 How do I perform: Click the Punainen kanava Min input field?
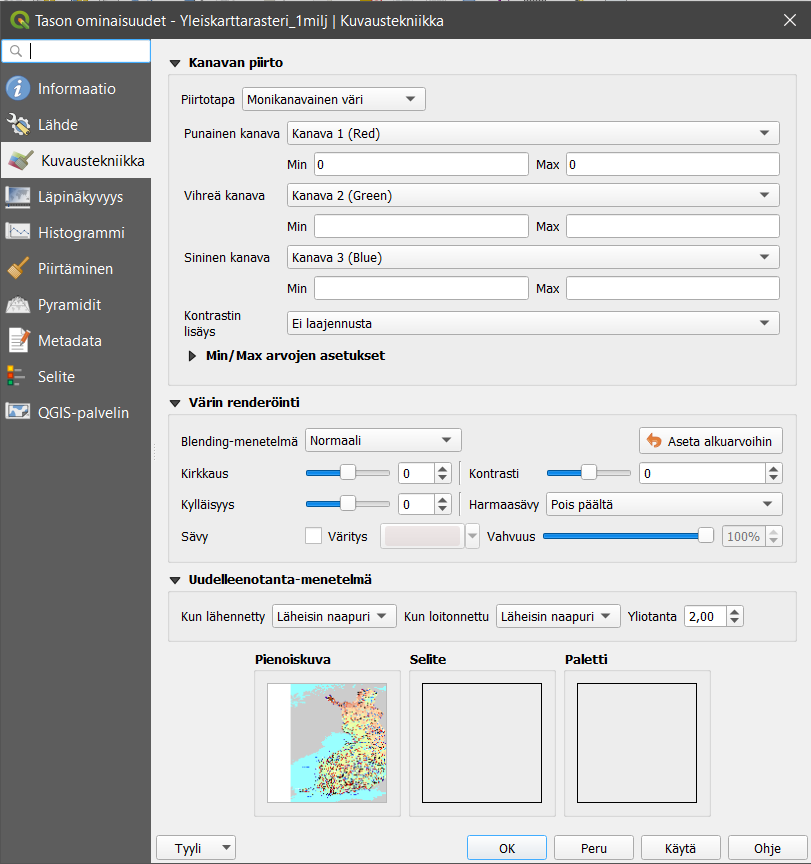pos(420,164)
